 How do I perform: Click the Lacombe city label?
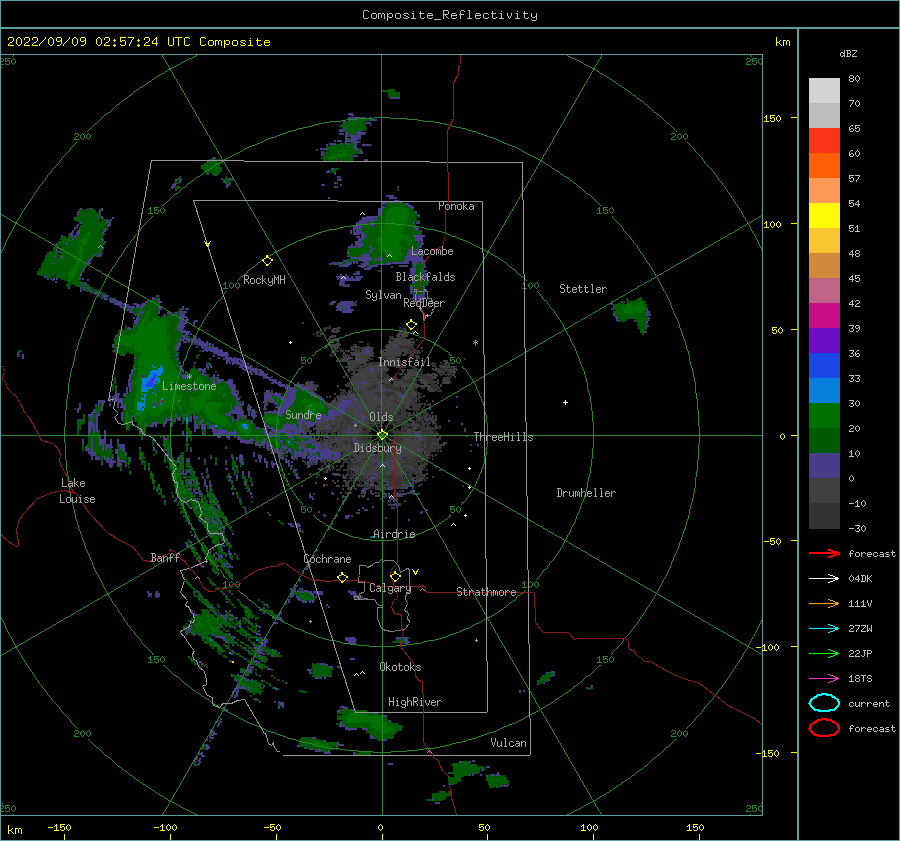(x=432, y=251)
